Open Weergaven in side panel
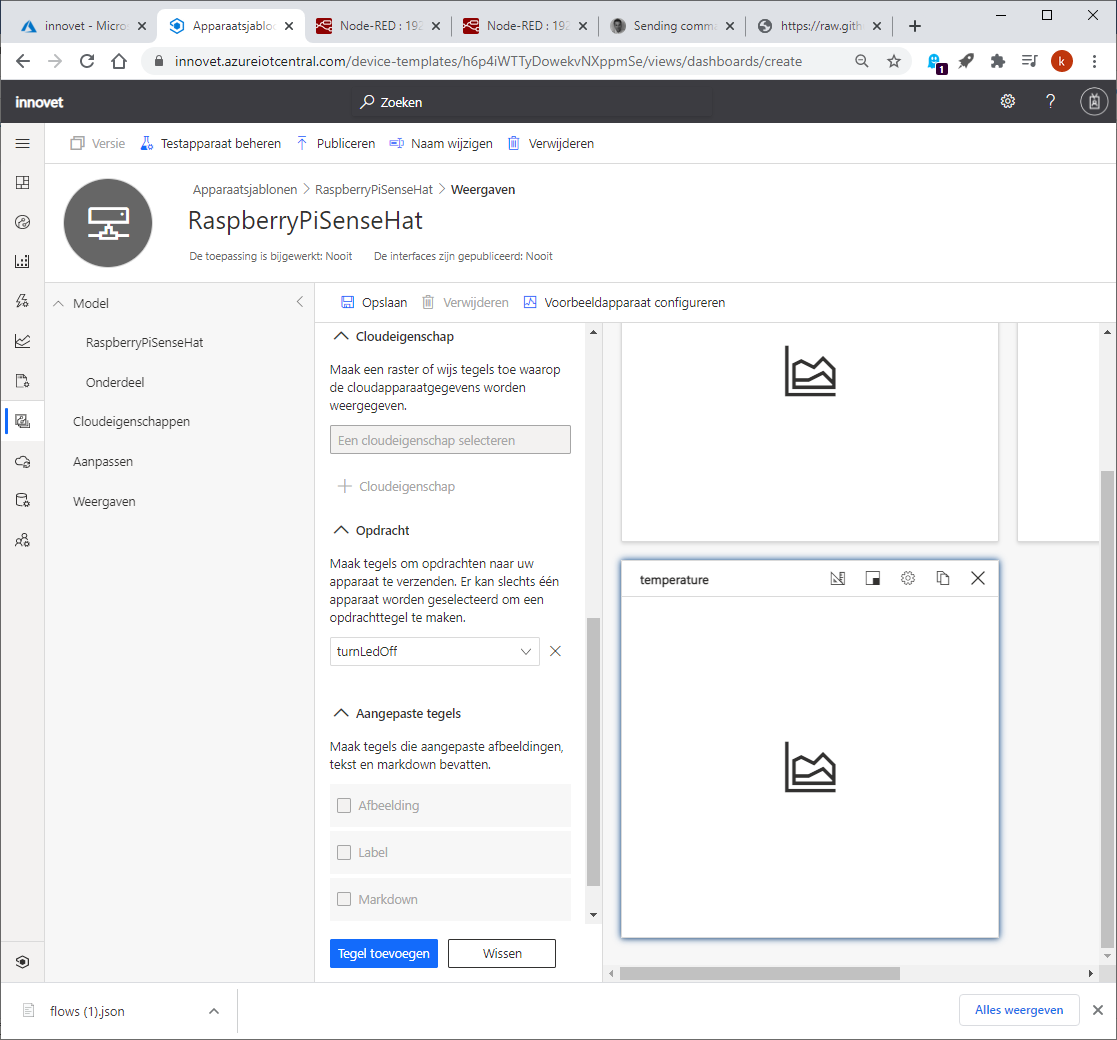Image resolution: width=1117 pixels, height=1040 pixels. tap(104, 501)
